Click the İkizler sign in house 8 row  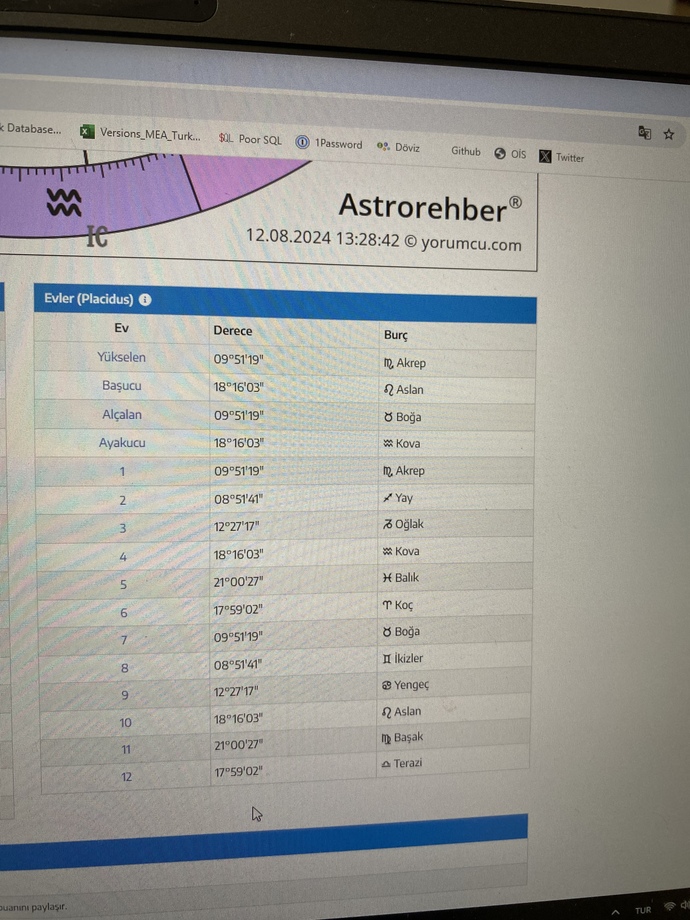402,659
